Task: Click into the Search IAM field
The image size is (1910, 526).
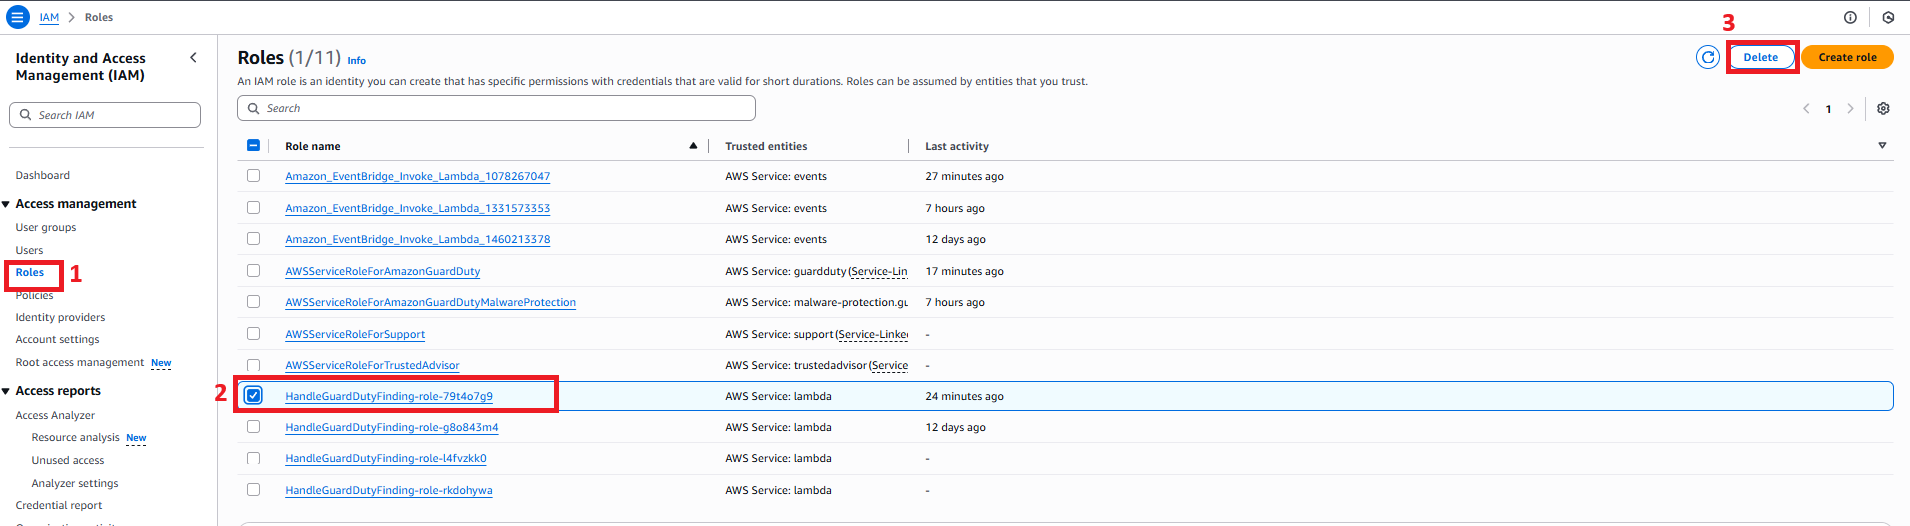Action: coord(105,115)
